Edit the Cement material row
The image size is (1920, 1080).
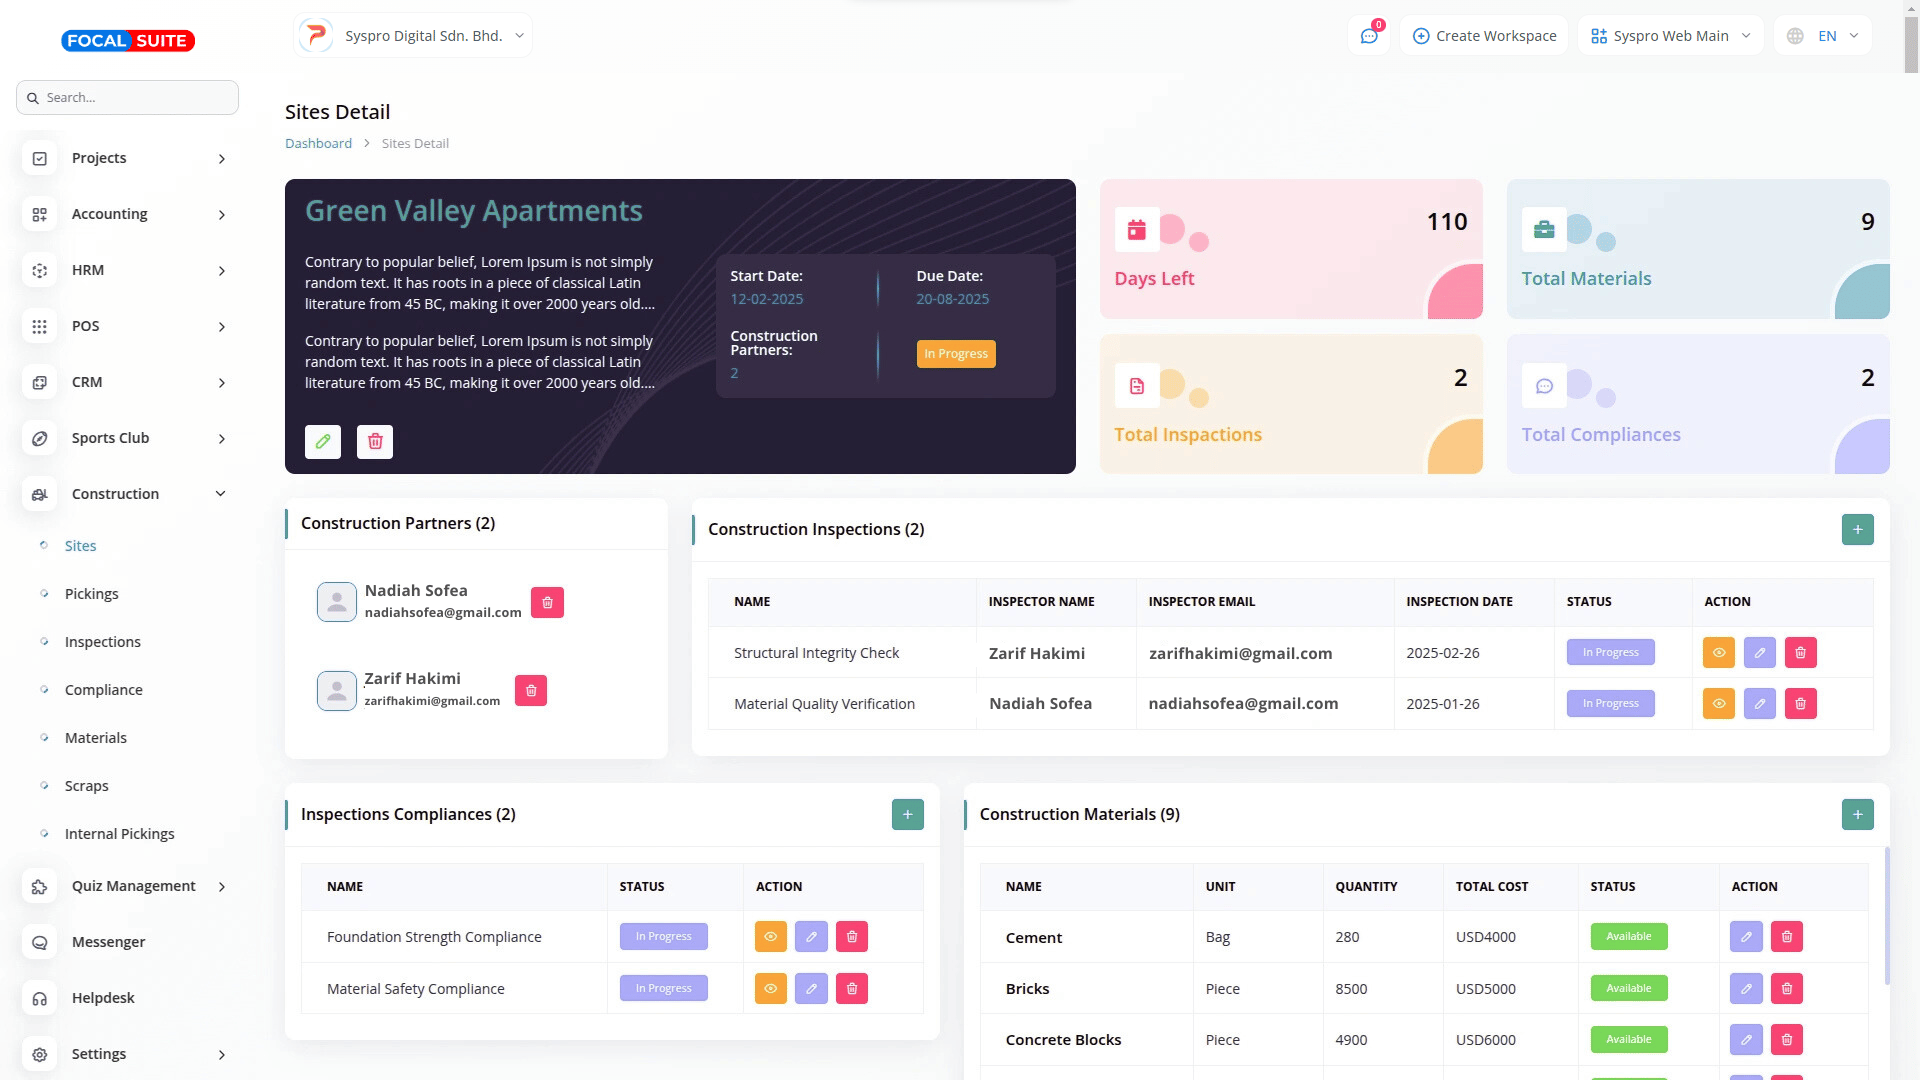[x=1745, y=936]
